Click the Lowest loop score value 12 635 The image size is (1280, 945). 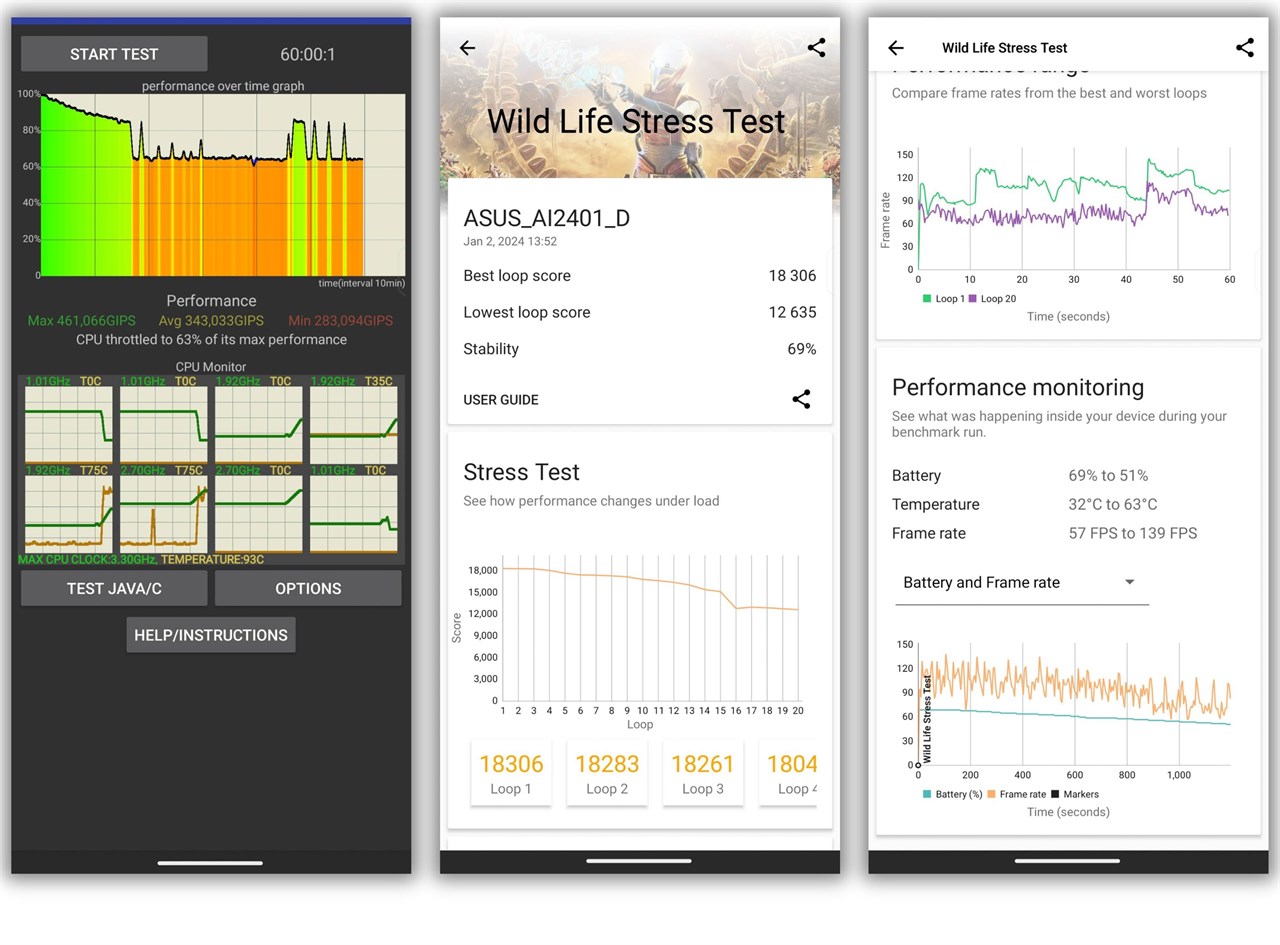tap(792, 312)
